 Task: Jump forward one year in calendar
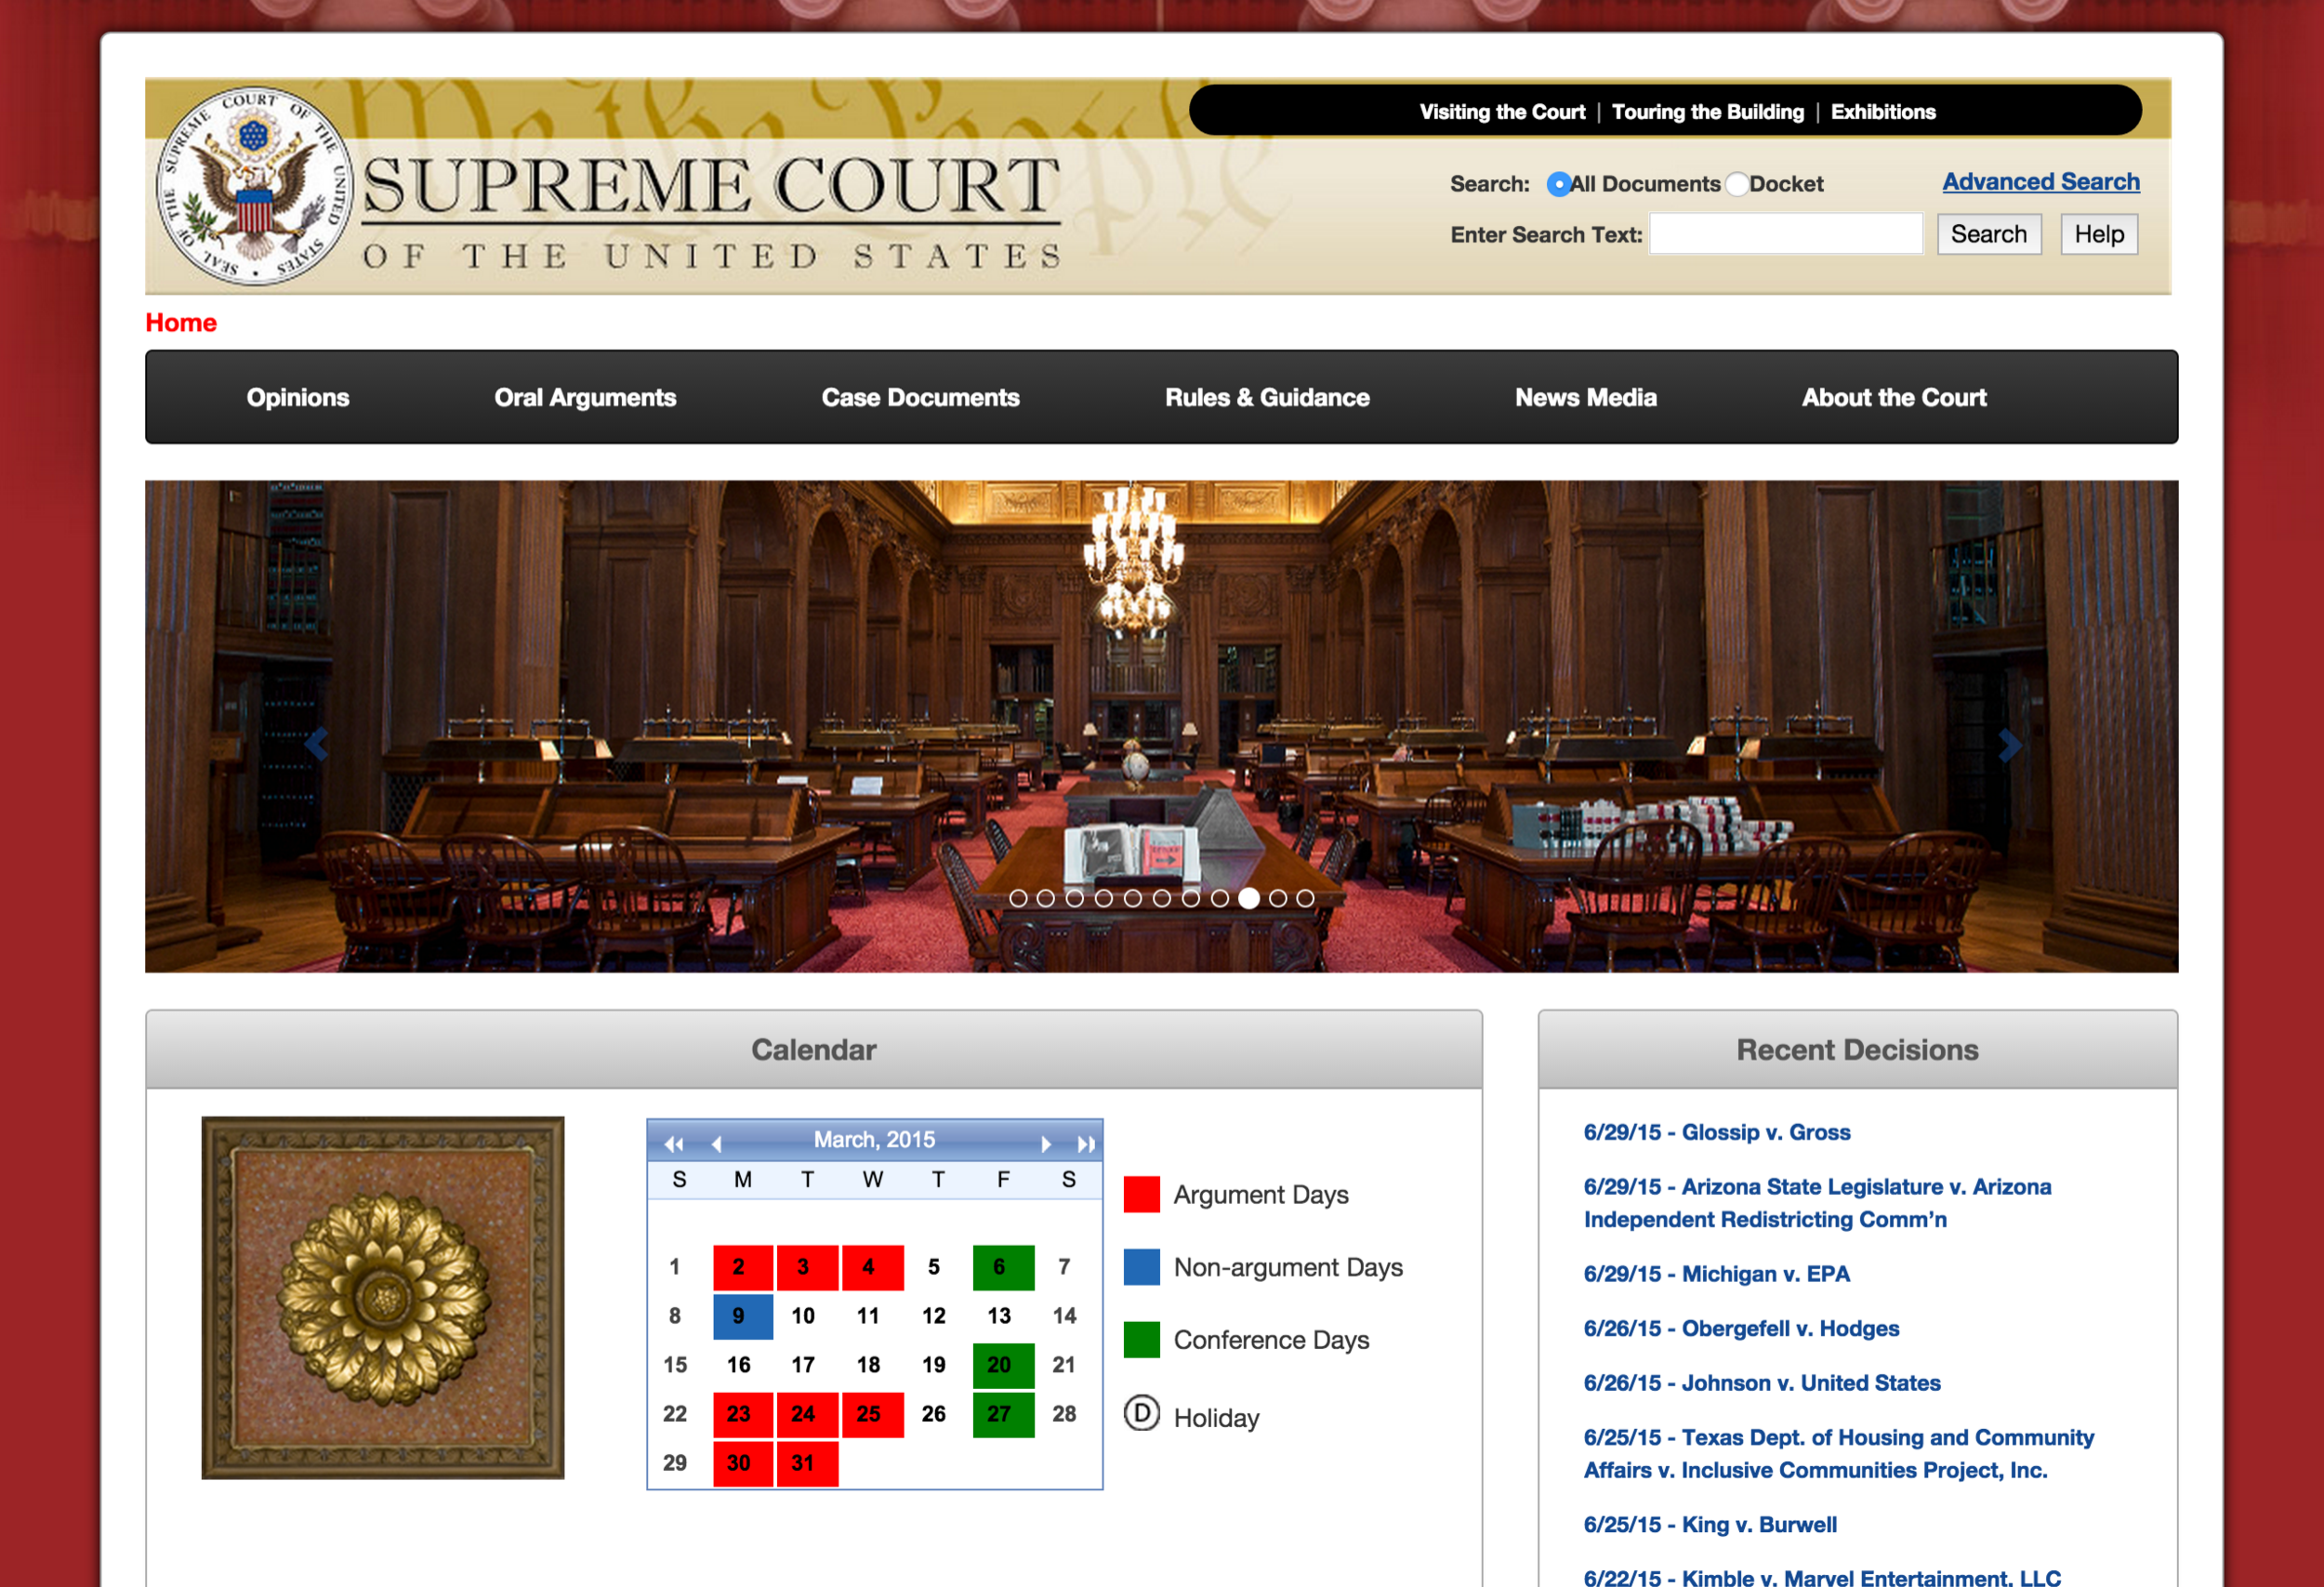[x=1086, y=1143]
